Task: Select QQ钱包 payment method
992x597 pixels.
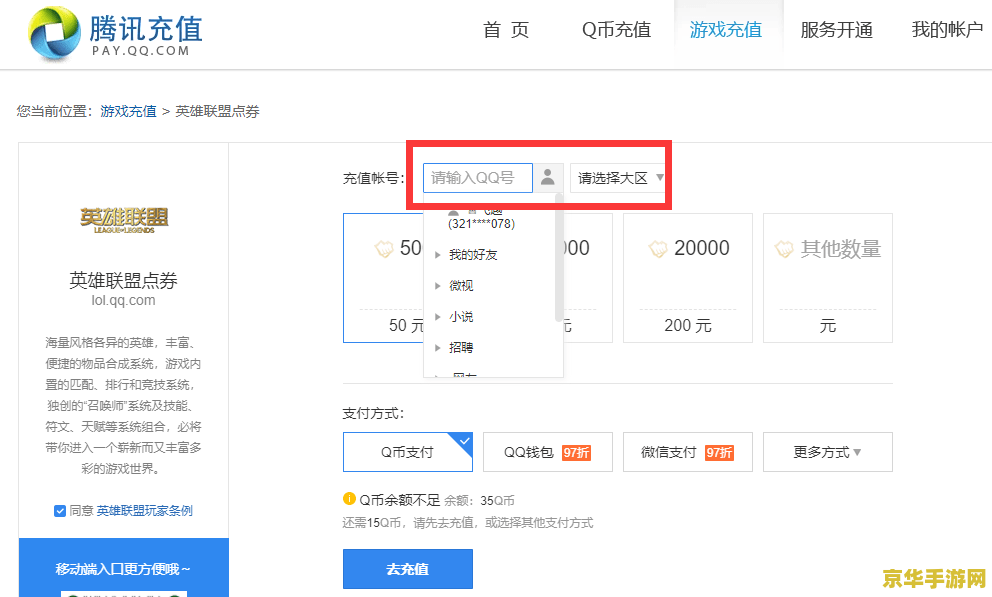Action: tap(548, 452)
